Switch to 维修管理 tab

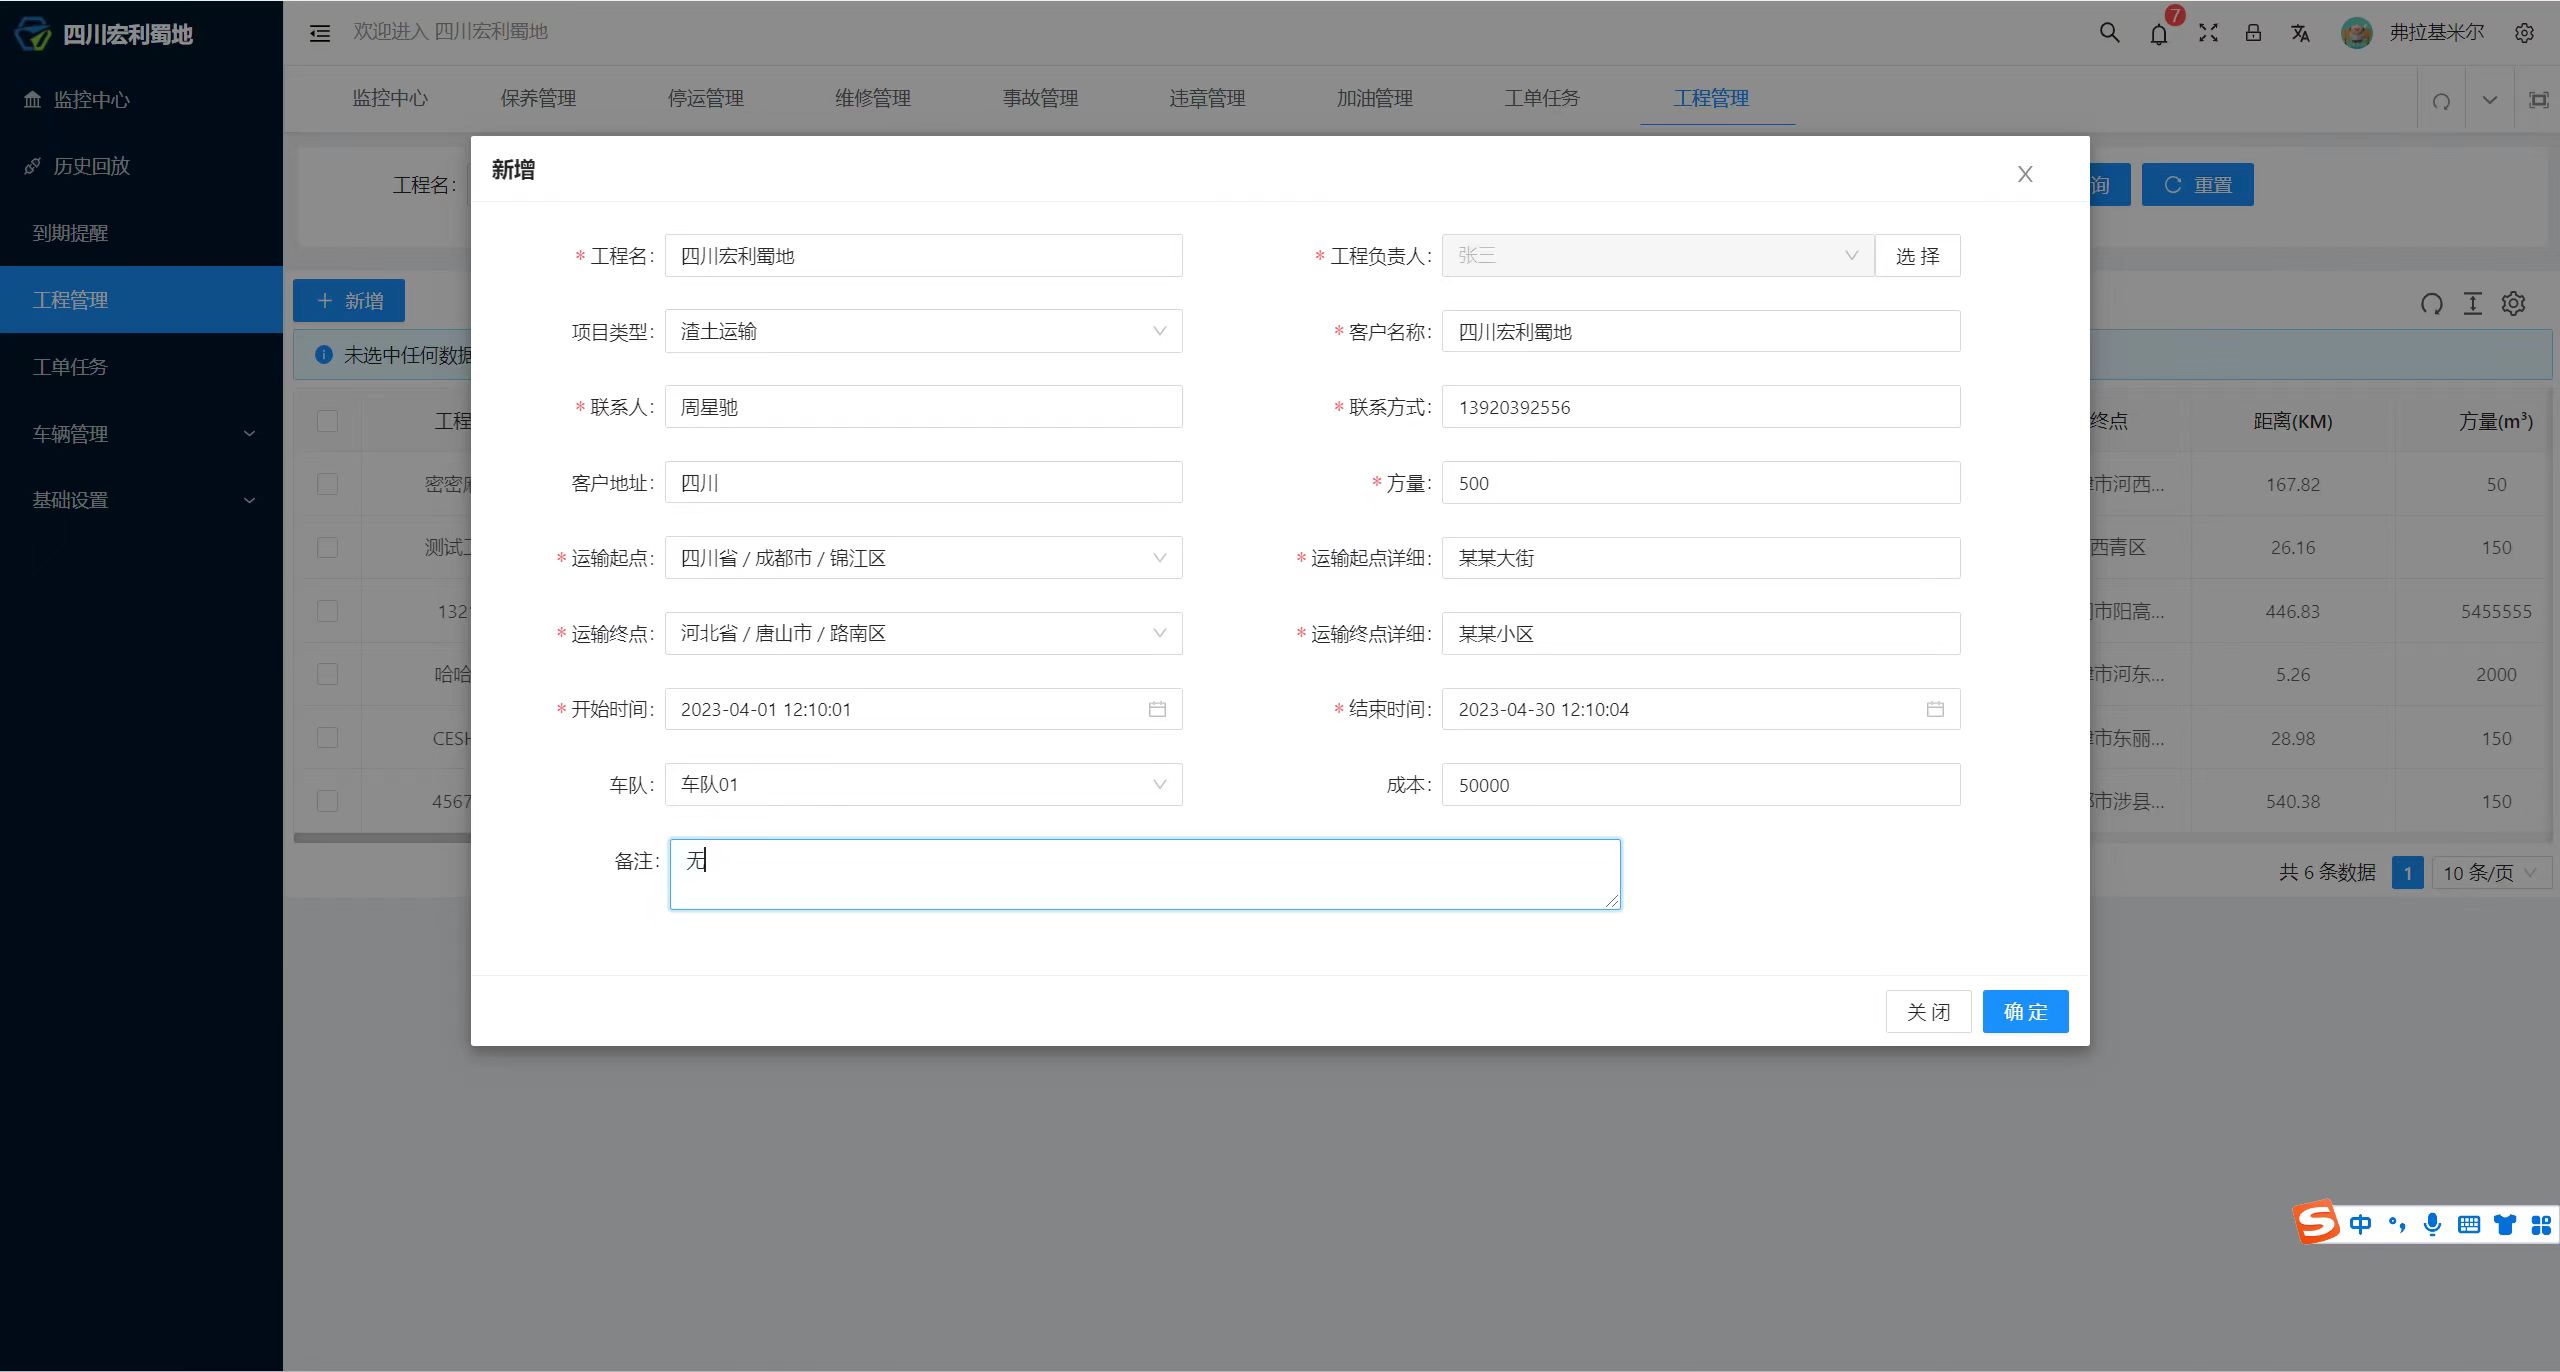(873, 98)
